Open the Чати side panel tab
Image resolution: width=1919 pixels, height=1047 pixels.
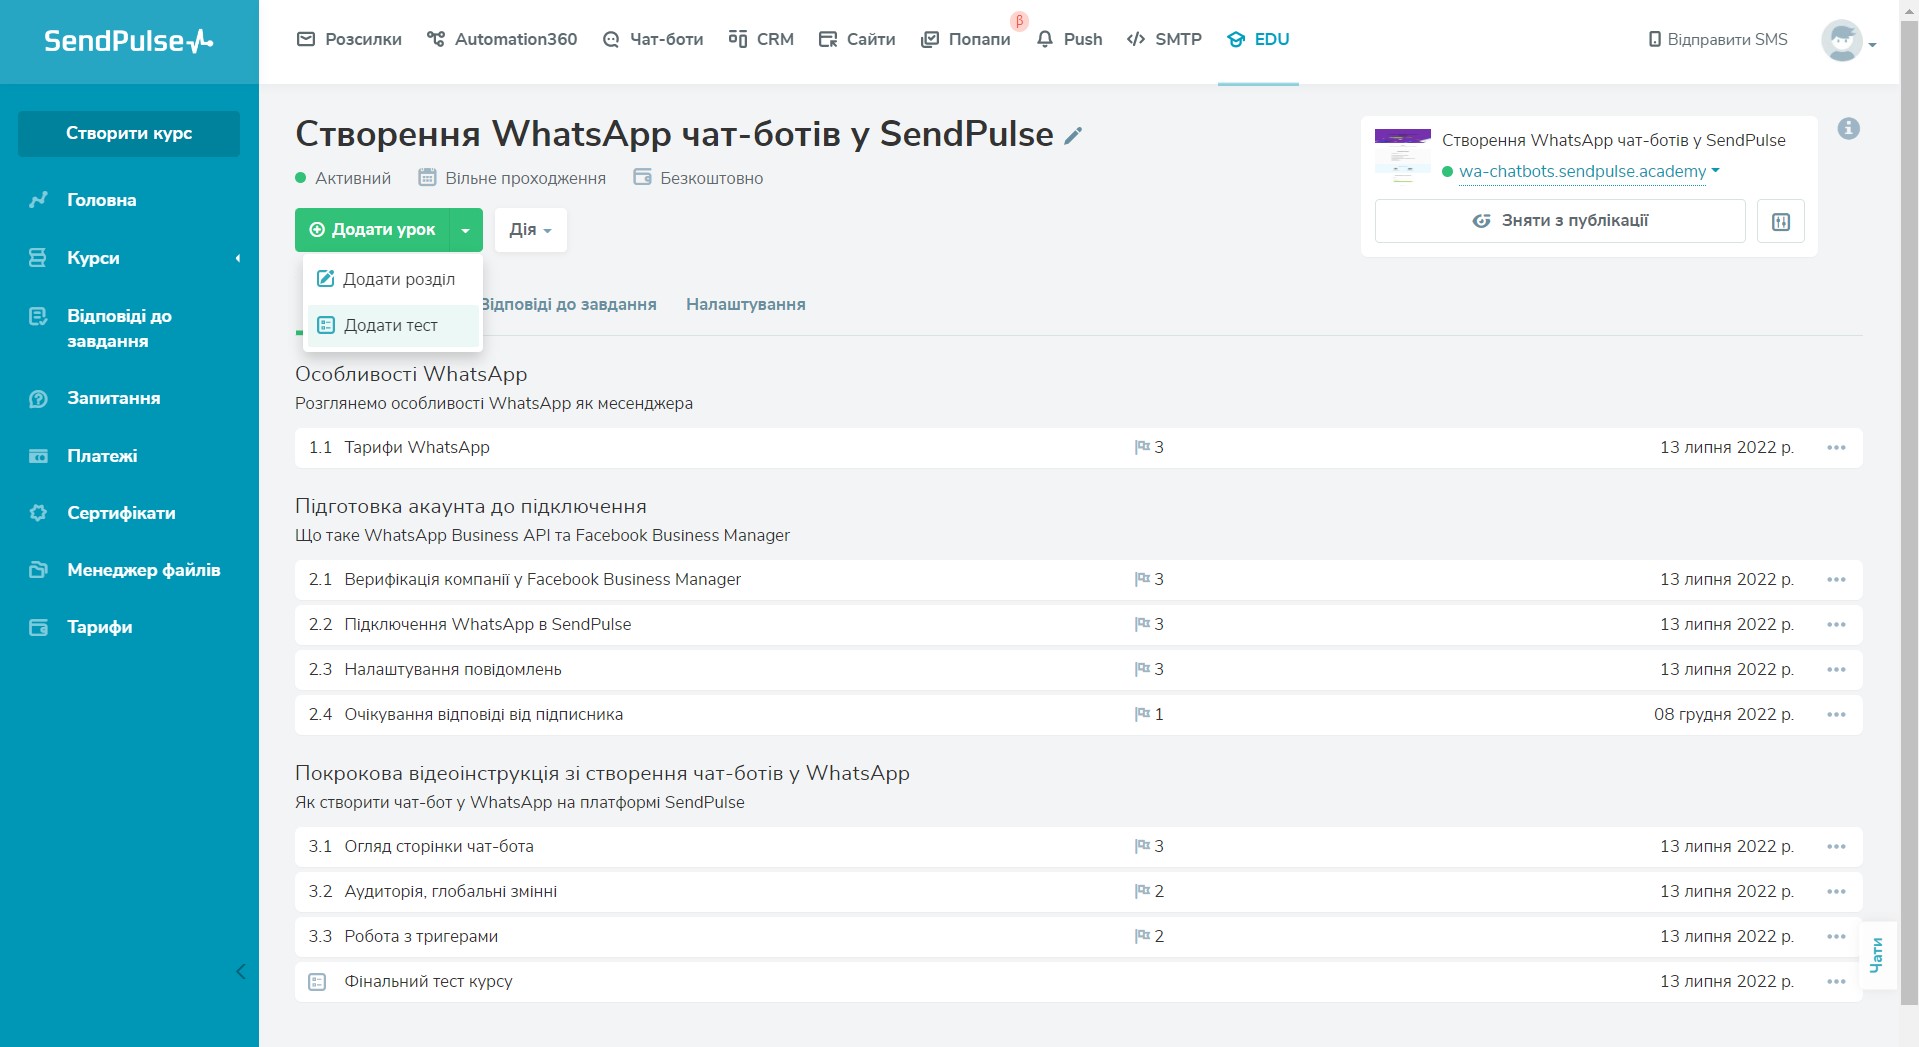[1876, 954]
